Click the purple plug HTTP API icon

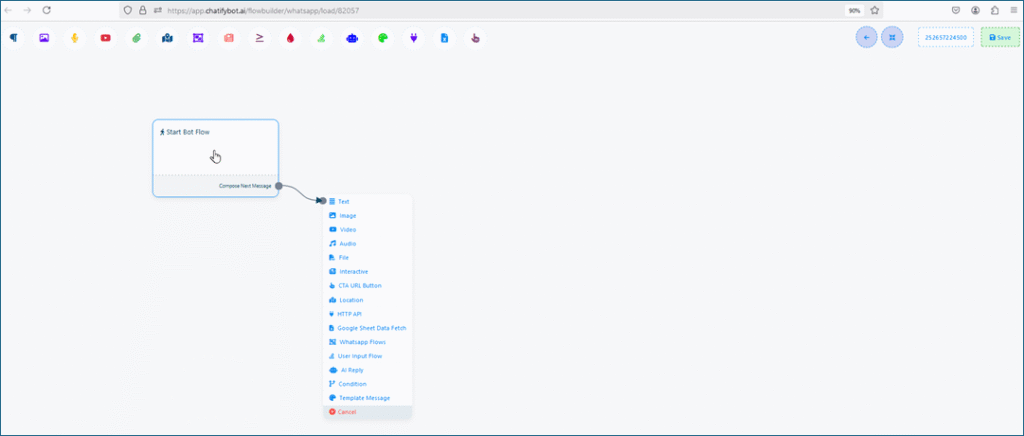(x=412, y=38)
